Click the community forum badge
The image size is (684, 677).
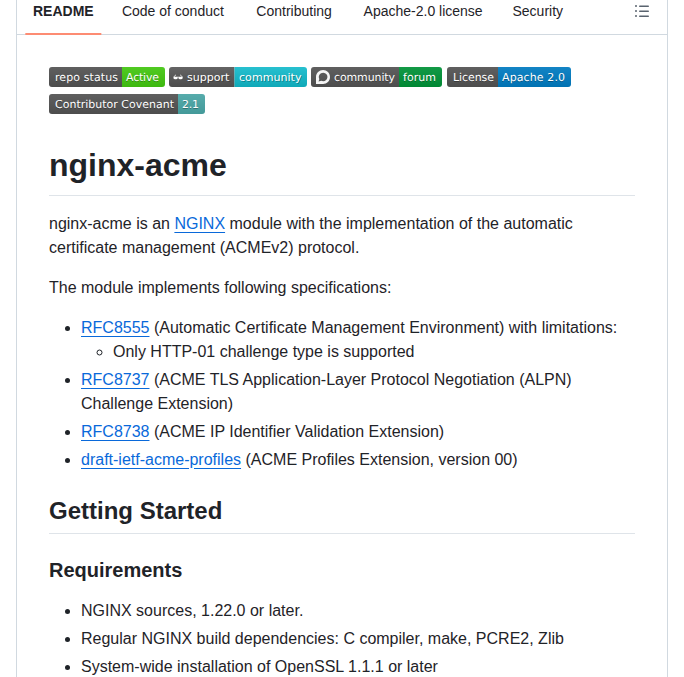[376, 77]
